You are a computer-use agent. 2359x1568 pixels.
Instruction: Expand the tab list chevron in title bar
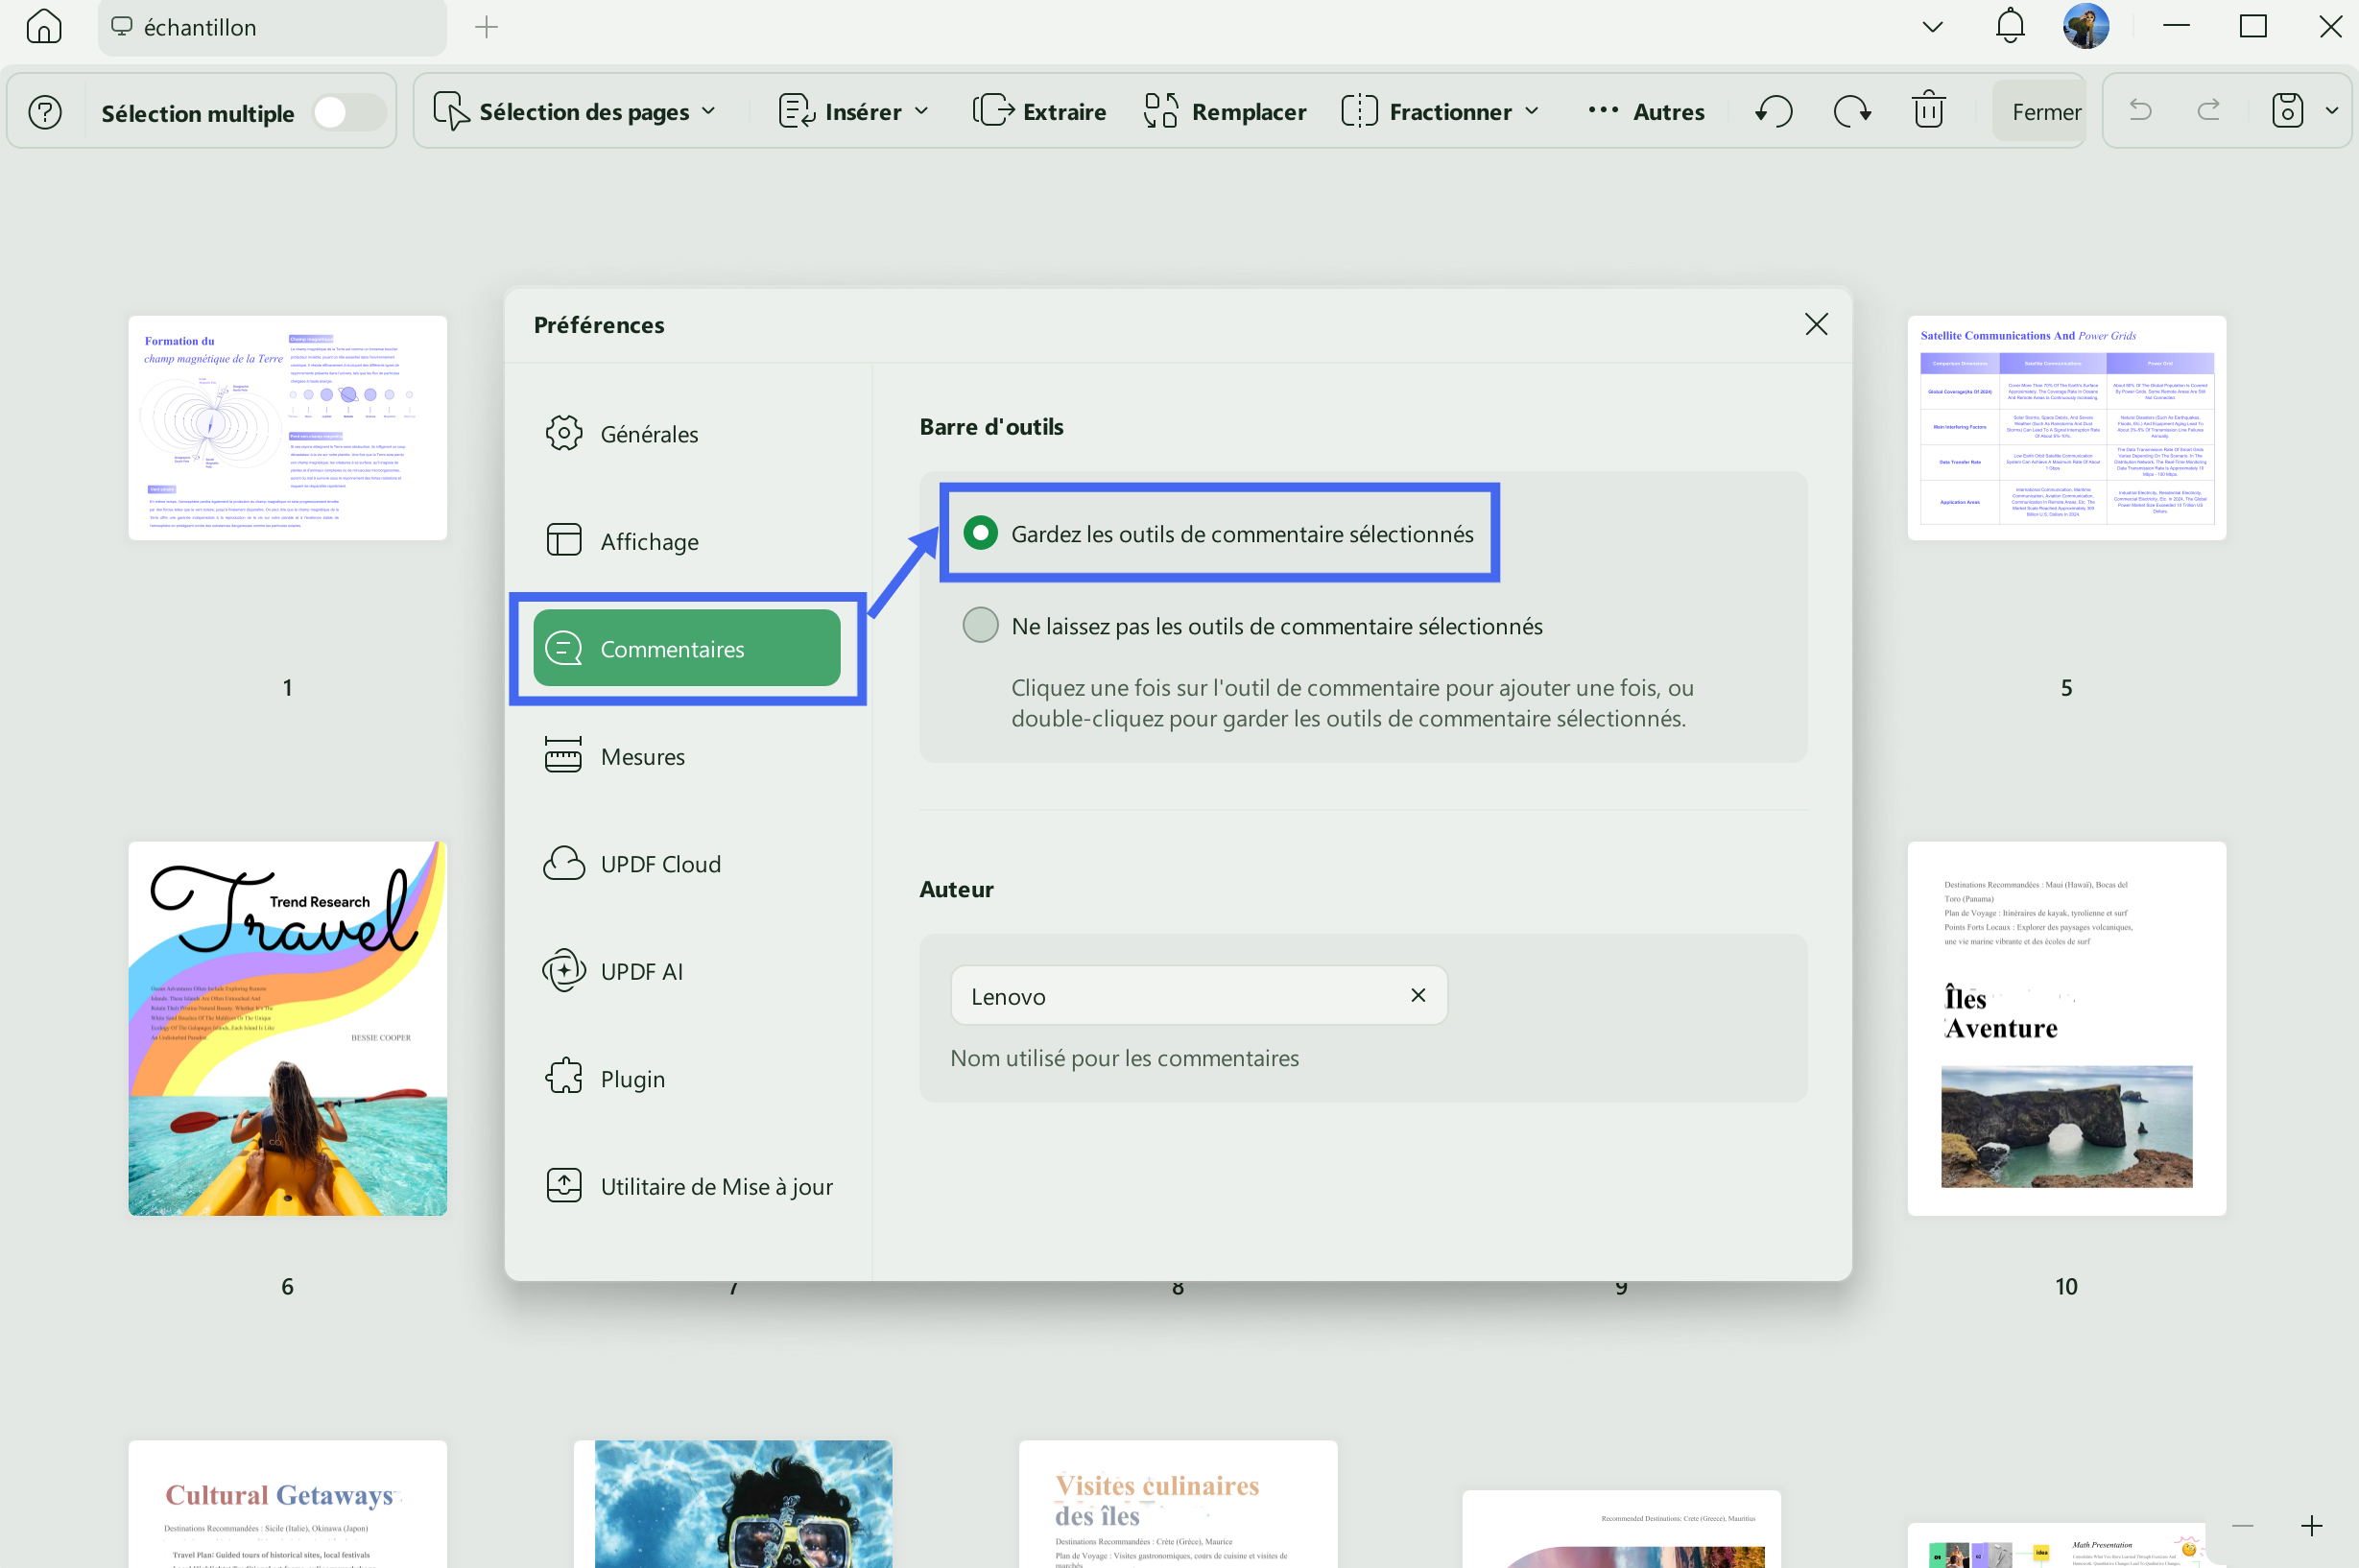coord(1932,27)
